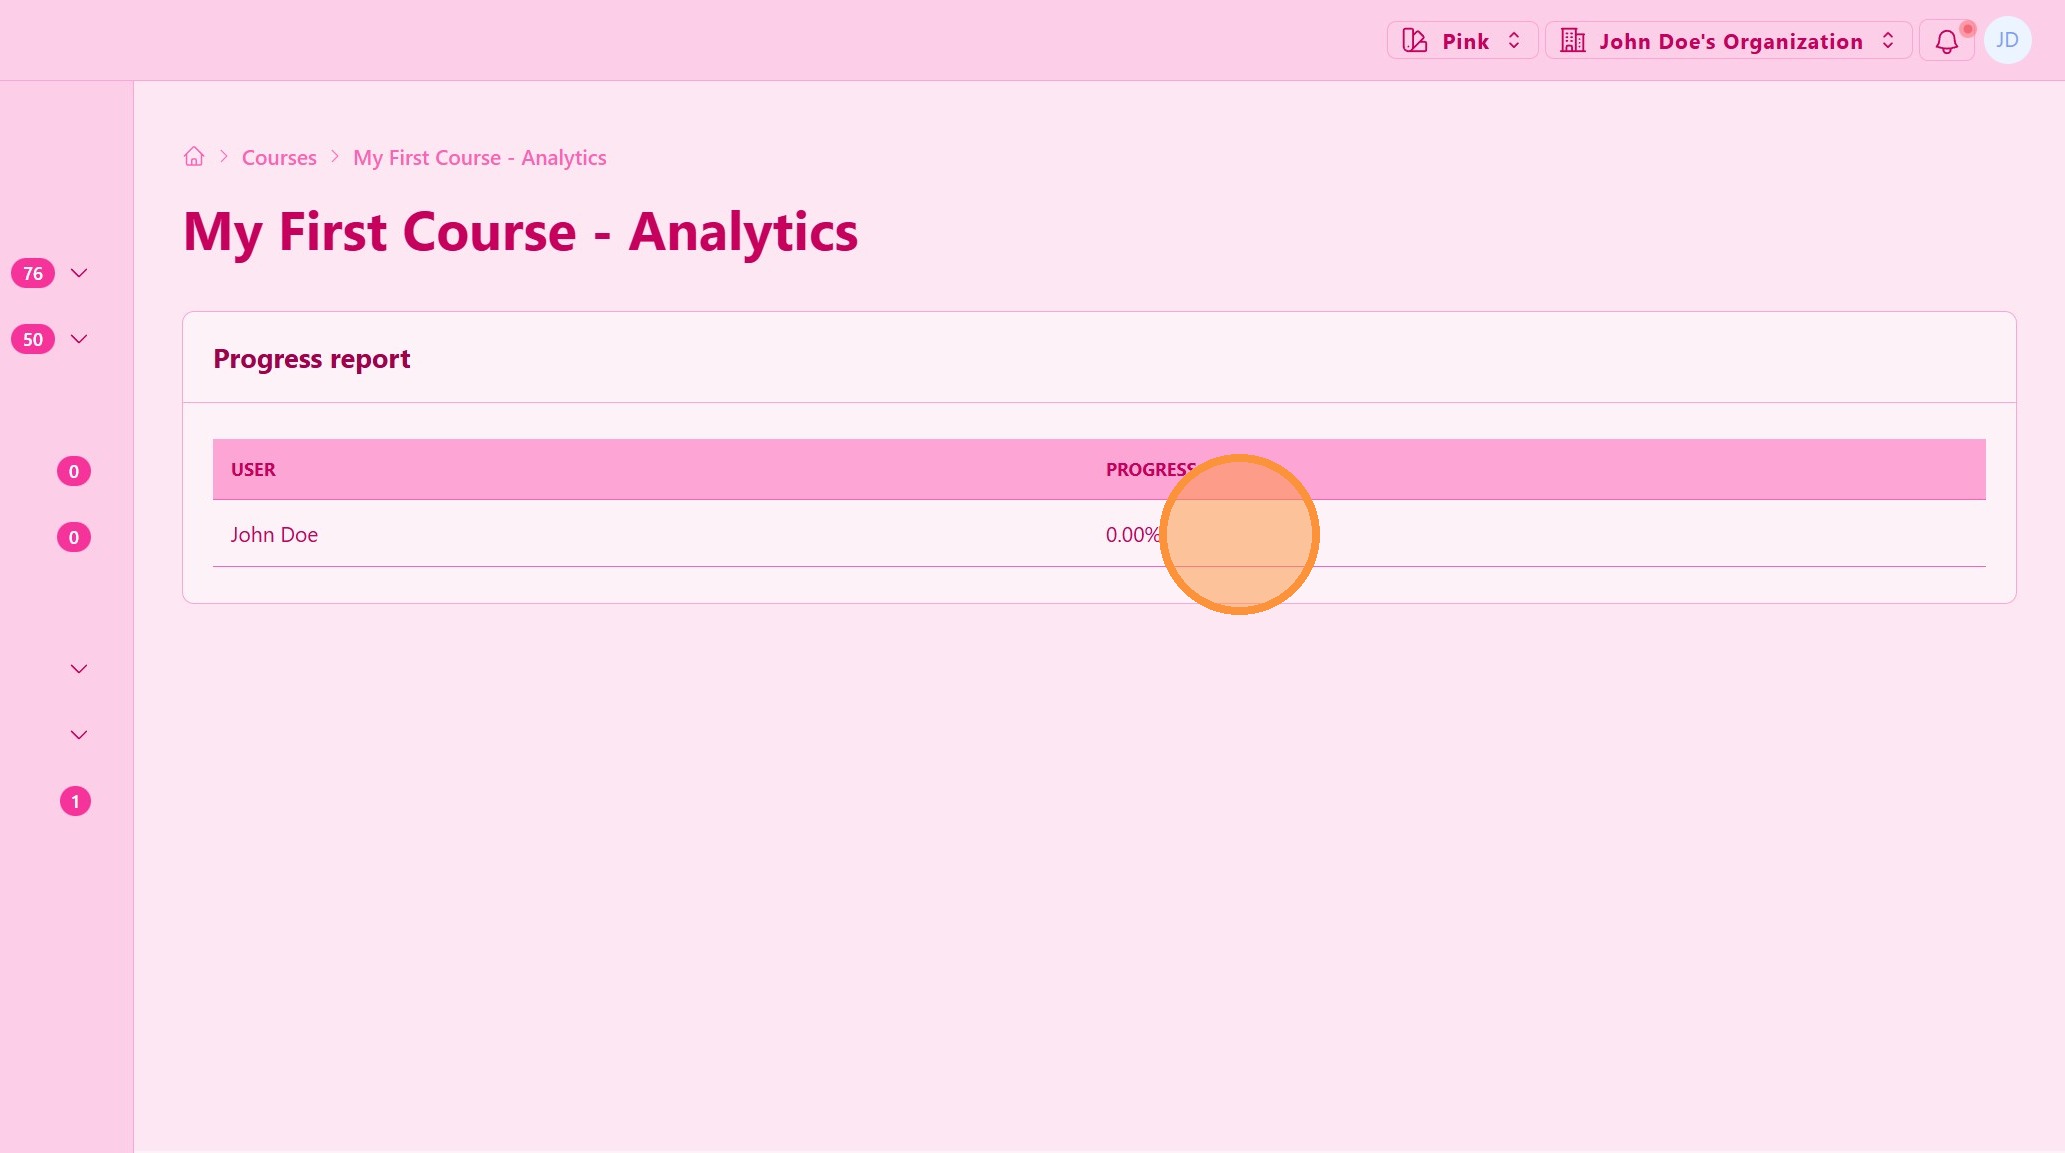Image resolution: width=2065 pixels, height=1153 pixels.
Task: Open the notifications bell
Action: [1946, 41]
